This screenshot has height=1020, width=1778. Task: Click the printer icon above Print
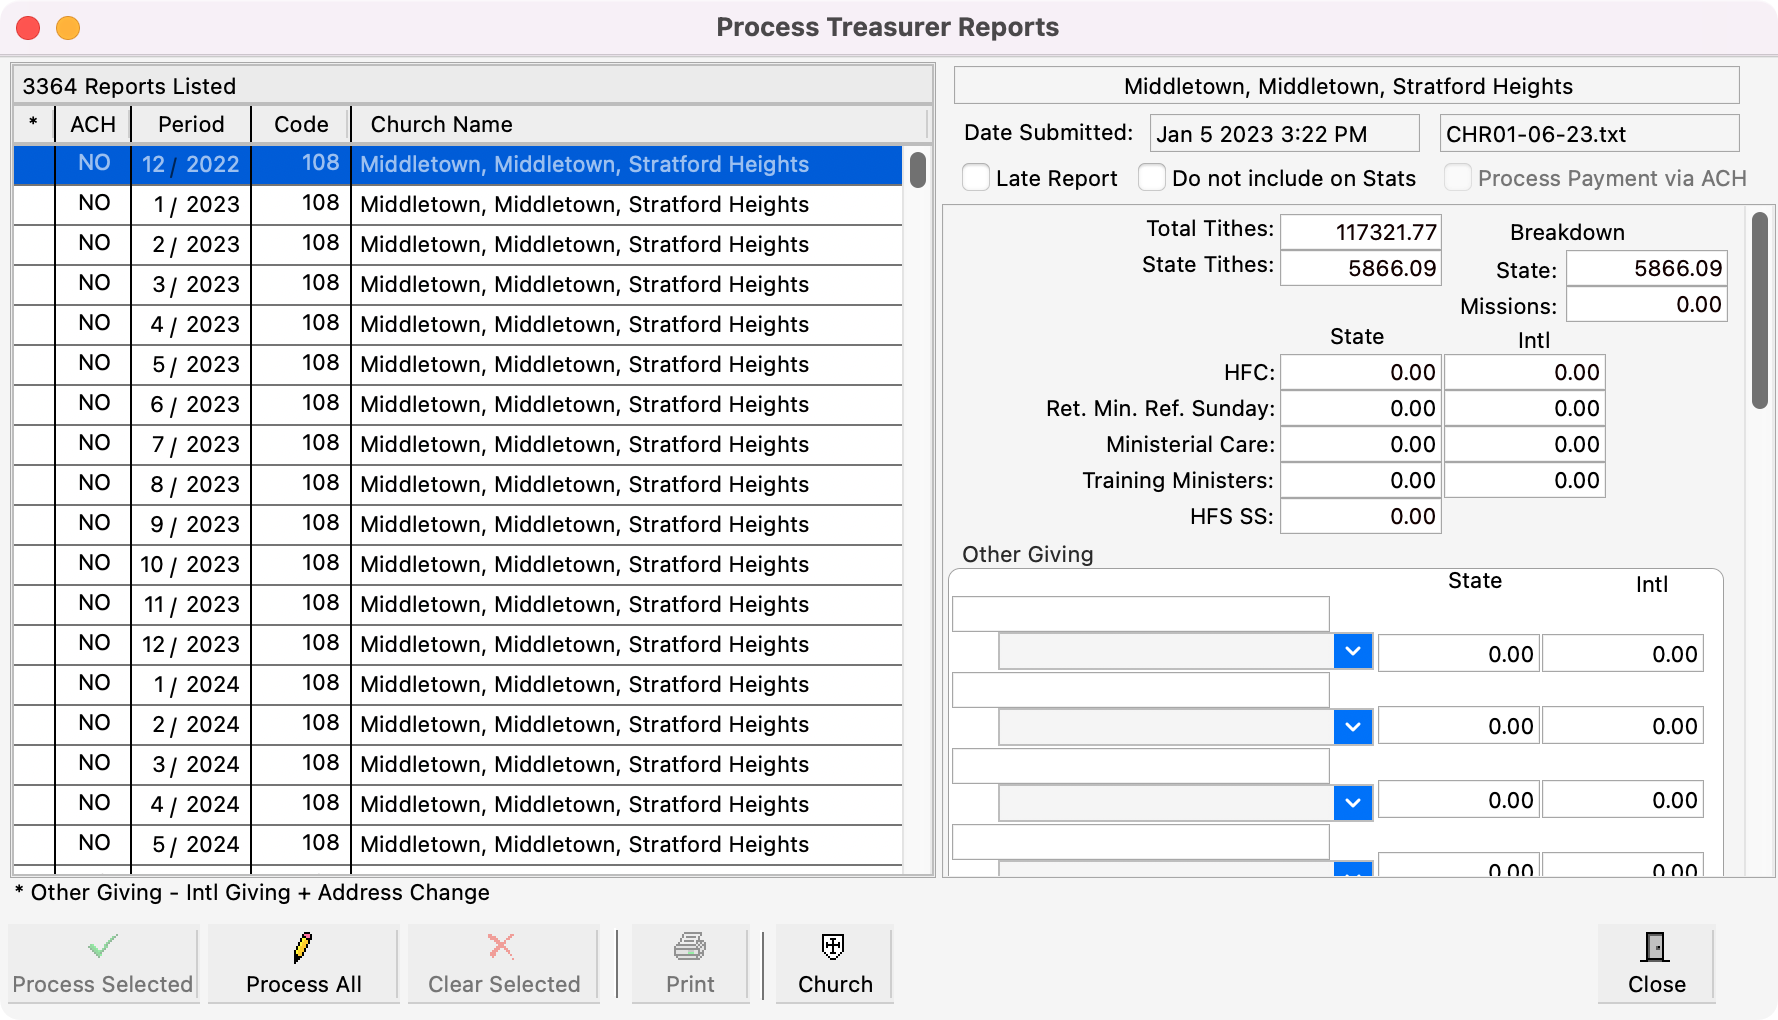point(689,946)
